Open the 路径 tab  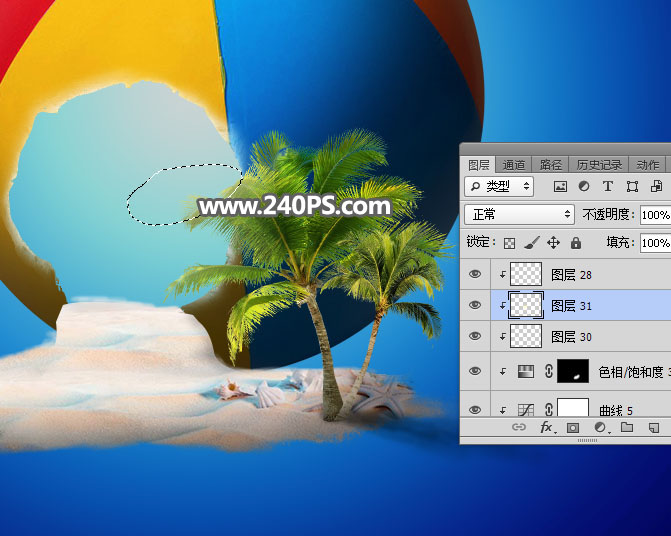point(550,165)
